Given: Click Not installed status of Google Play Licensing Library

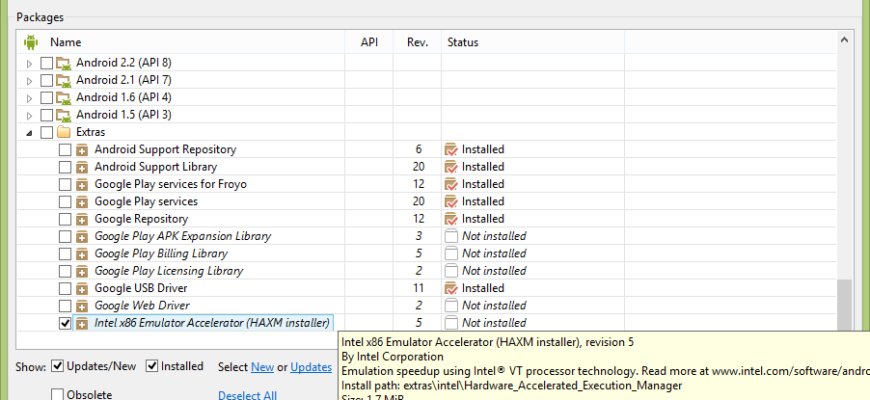Looking at the screenshot, I should [x=494, y=271].
